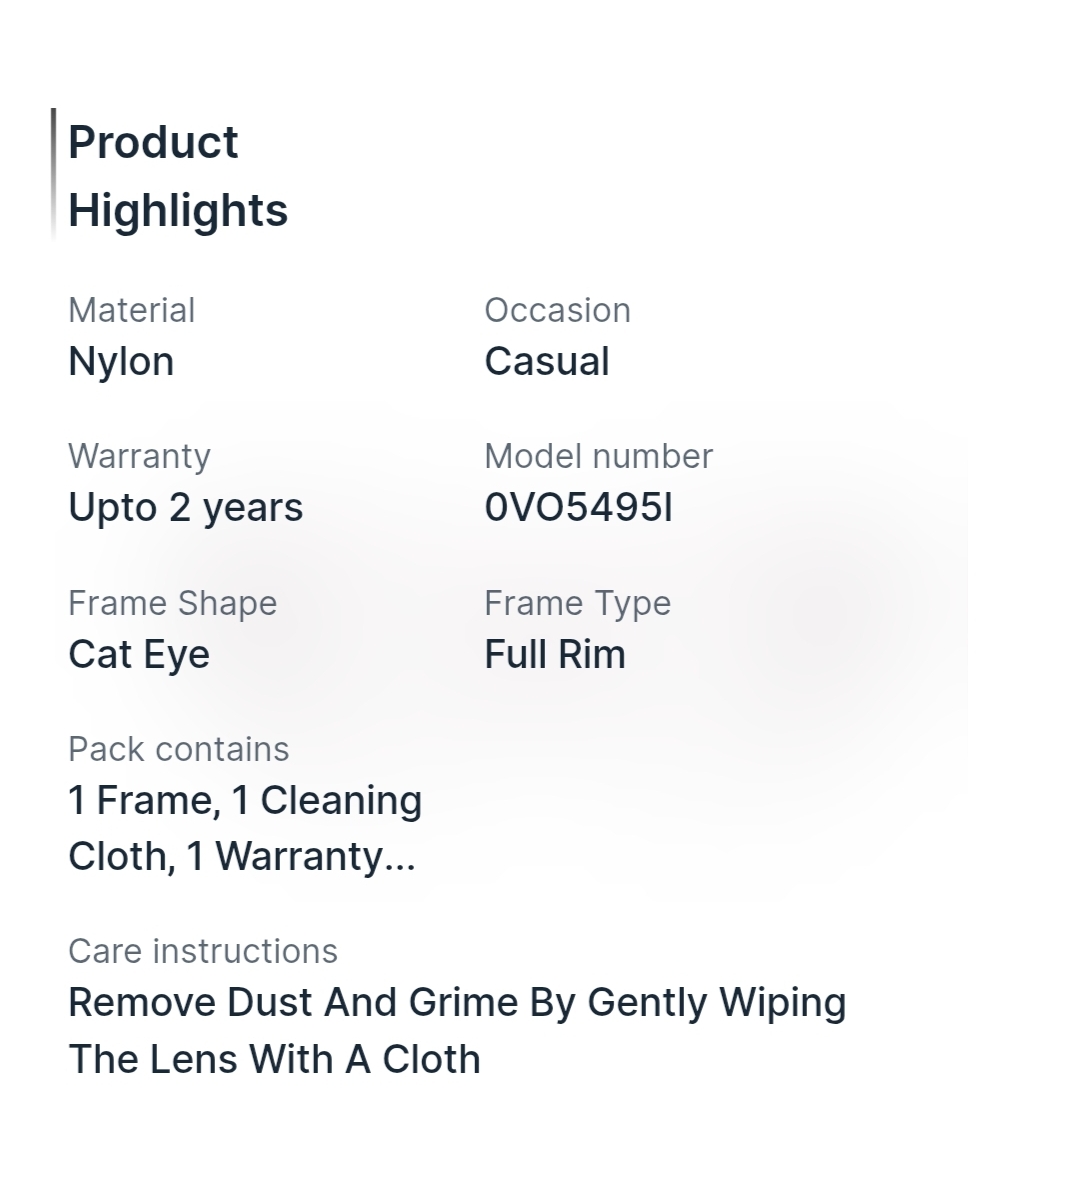The image size is (1079, 1177).
Task: Click the Product Highlights heading
Action: (x=178, y=176)
